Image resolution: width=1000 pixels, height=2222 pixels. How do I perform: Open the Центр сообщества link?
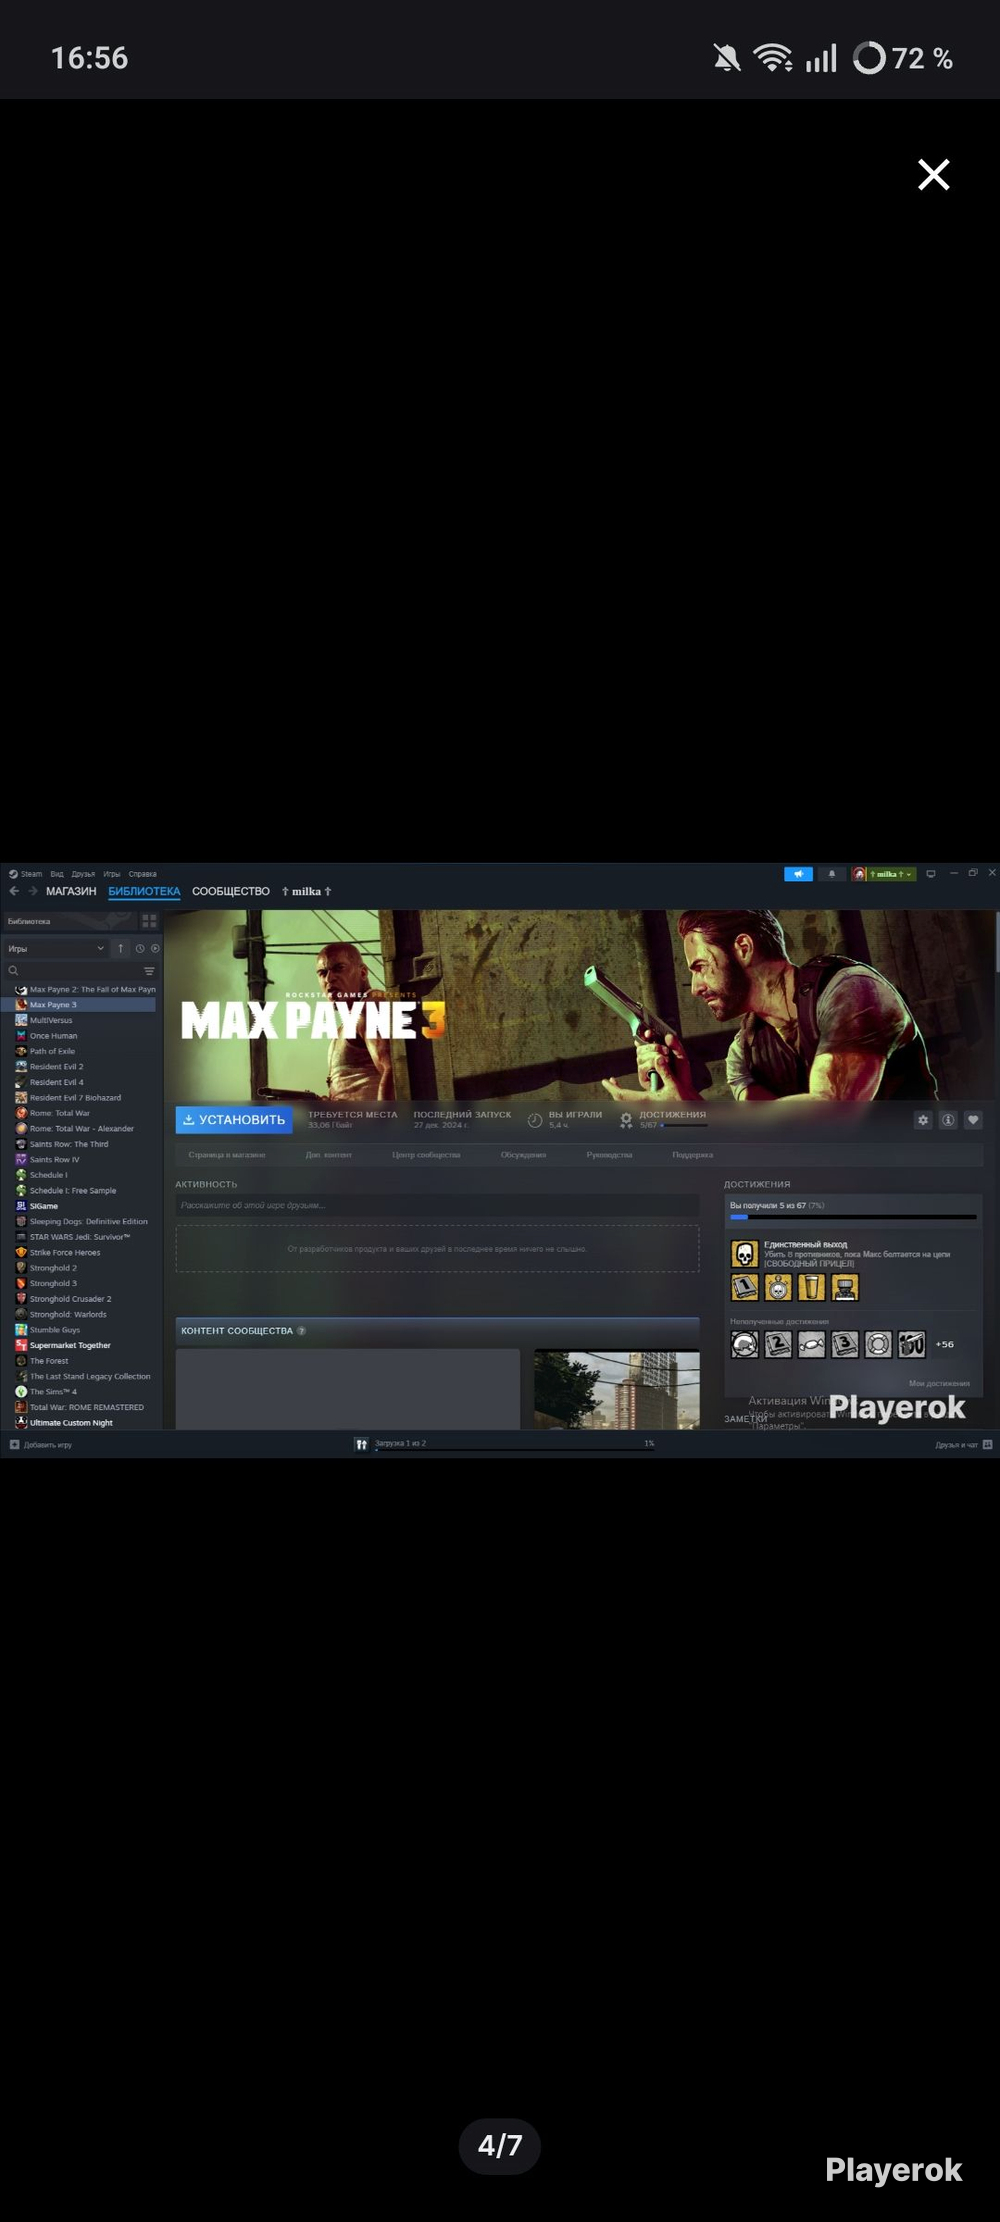tap(426, 1155)
